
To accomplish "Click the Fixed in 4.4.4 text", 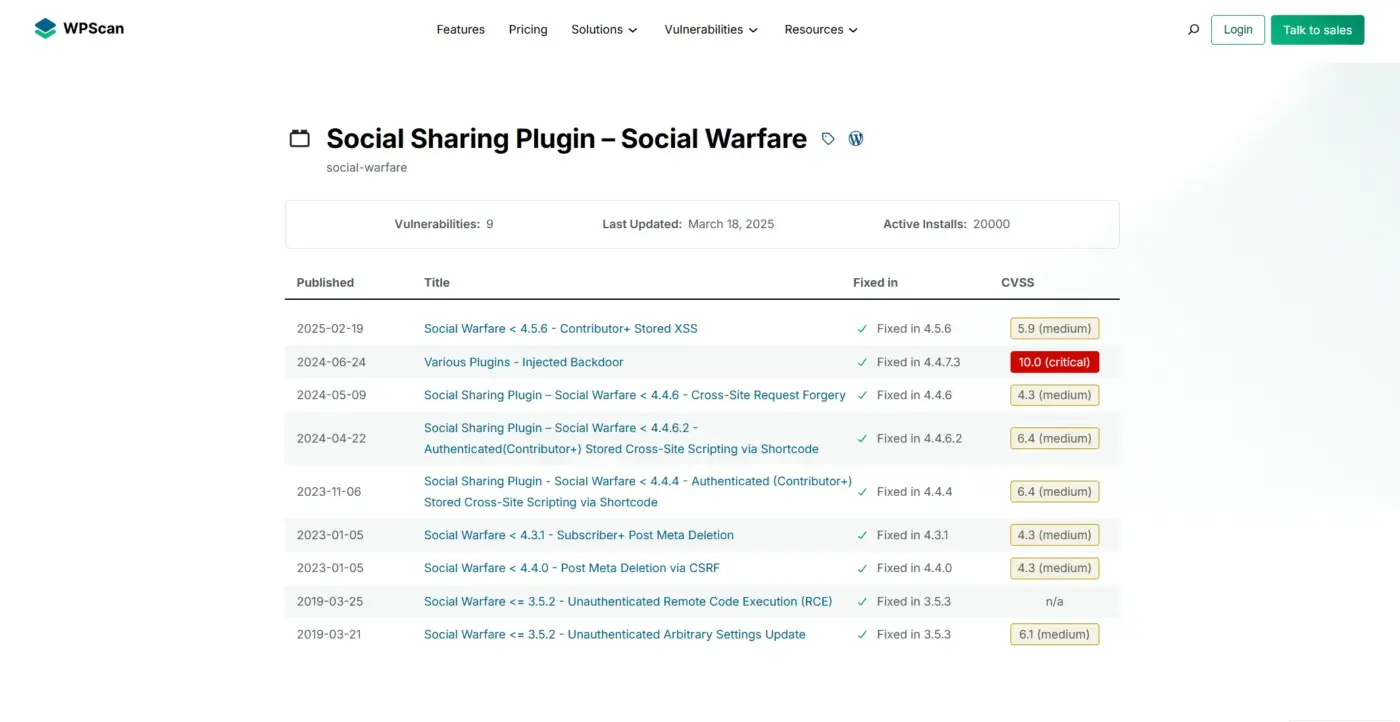I will [914, 492].
